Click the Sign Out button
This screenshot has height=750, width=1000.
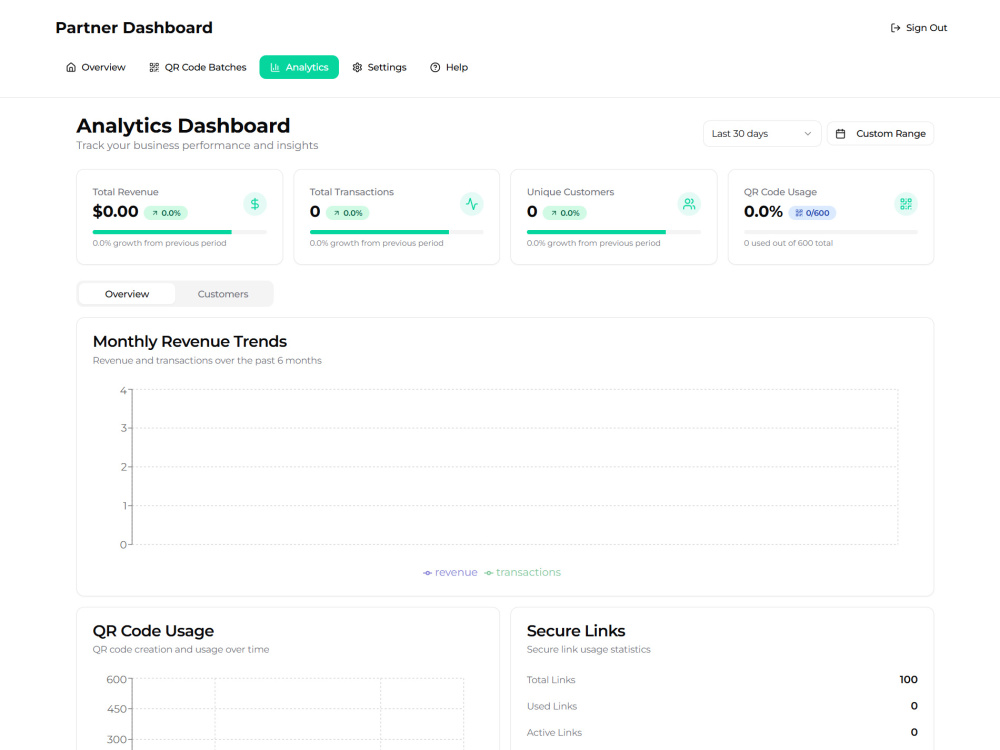click(919, 28)
